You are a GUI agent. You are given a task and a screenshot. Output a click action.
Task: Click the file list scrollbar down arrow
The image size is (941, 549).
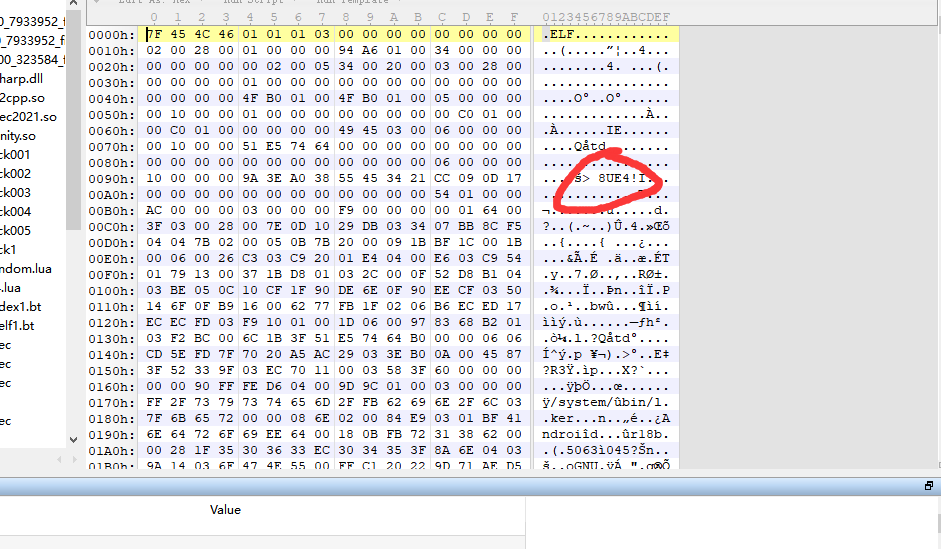point(73,439)
